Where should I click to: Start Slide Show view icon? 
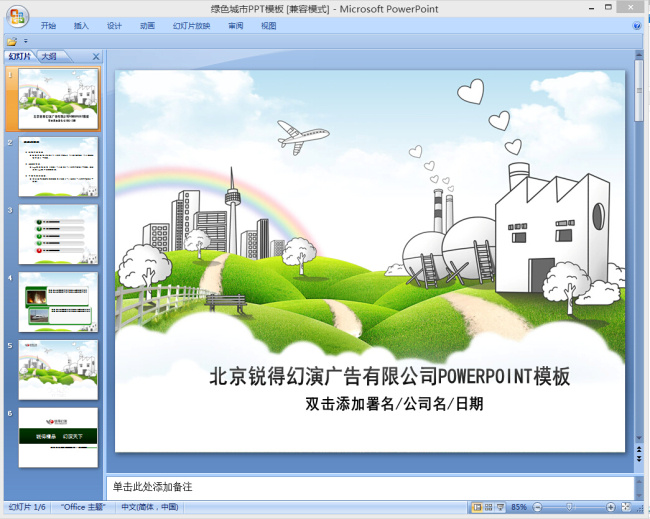coord(500,507)
